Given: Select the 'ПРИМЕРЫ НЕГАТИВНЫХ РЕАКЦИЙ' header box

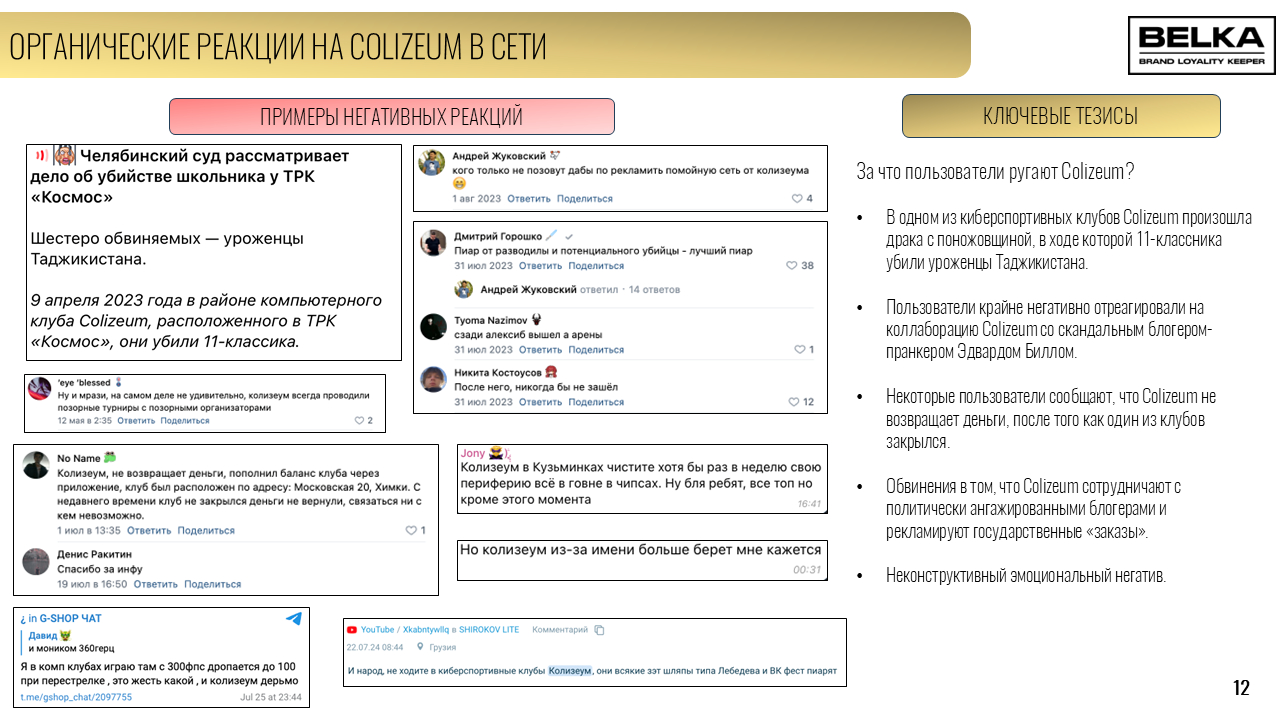Looking at the screenshot, I should click(391, 116).
